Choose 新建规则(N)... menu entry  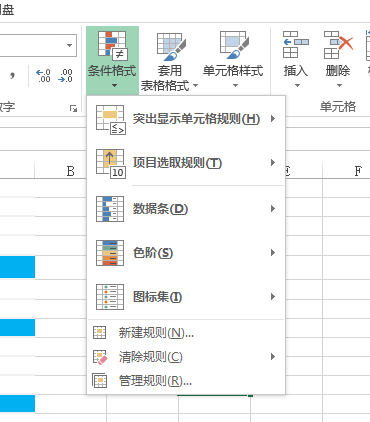(186, 333)
